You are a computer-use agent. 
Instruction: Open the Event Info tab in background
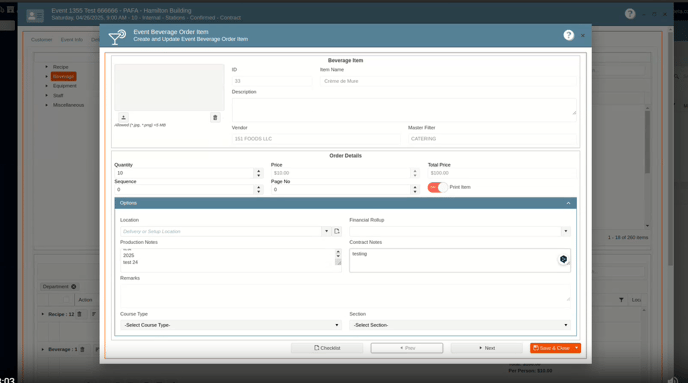(72, 39)
